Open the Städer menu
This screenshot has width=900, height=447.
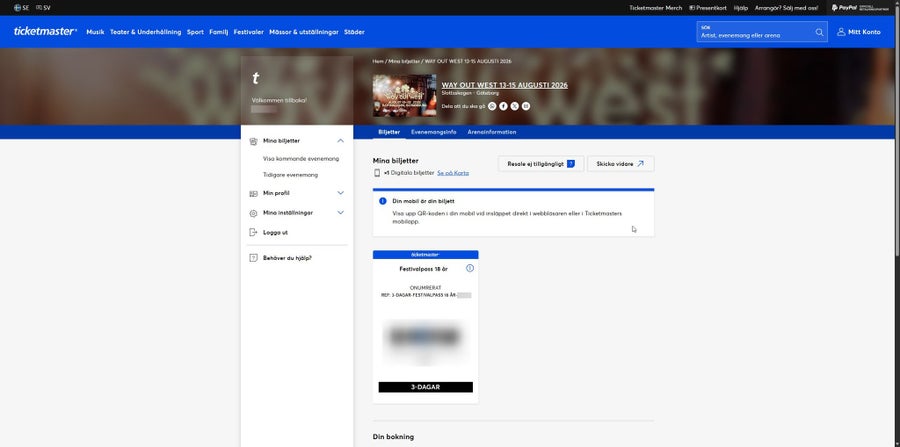354,32
